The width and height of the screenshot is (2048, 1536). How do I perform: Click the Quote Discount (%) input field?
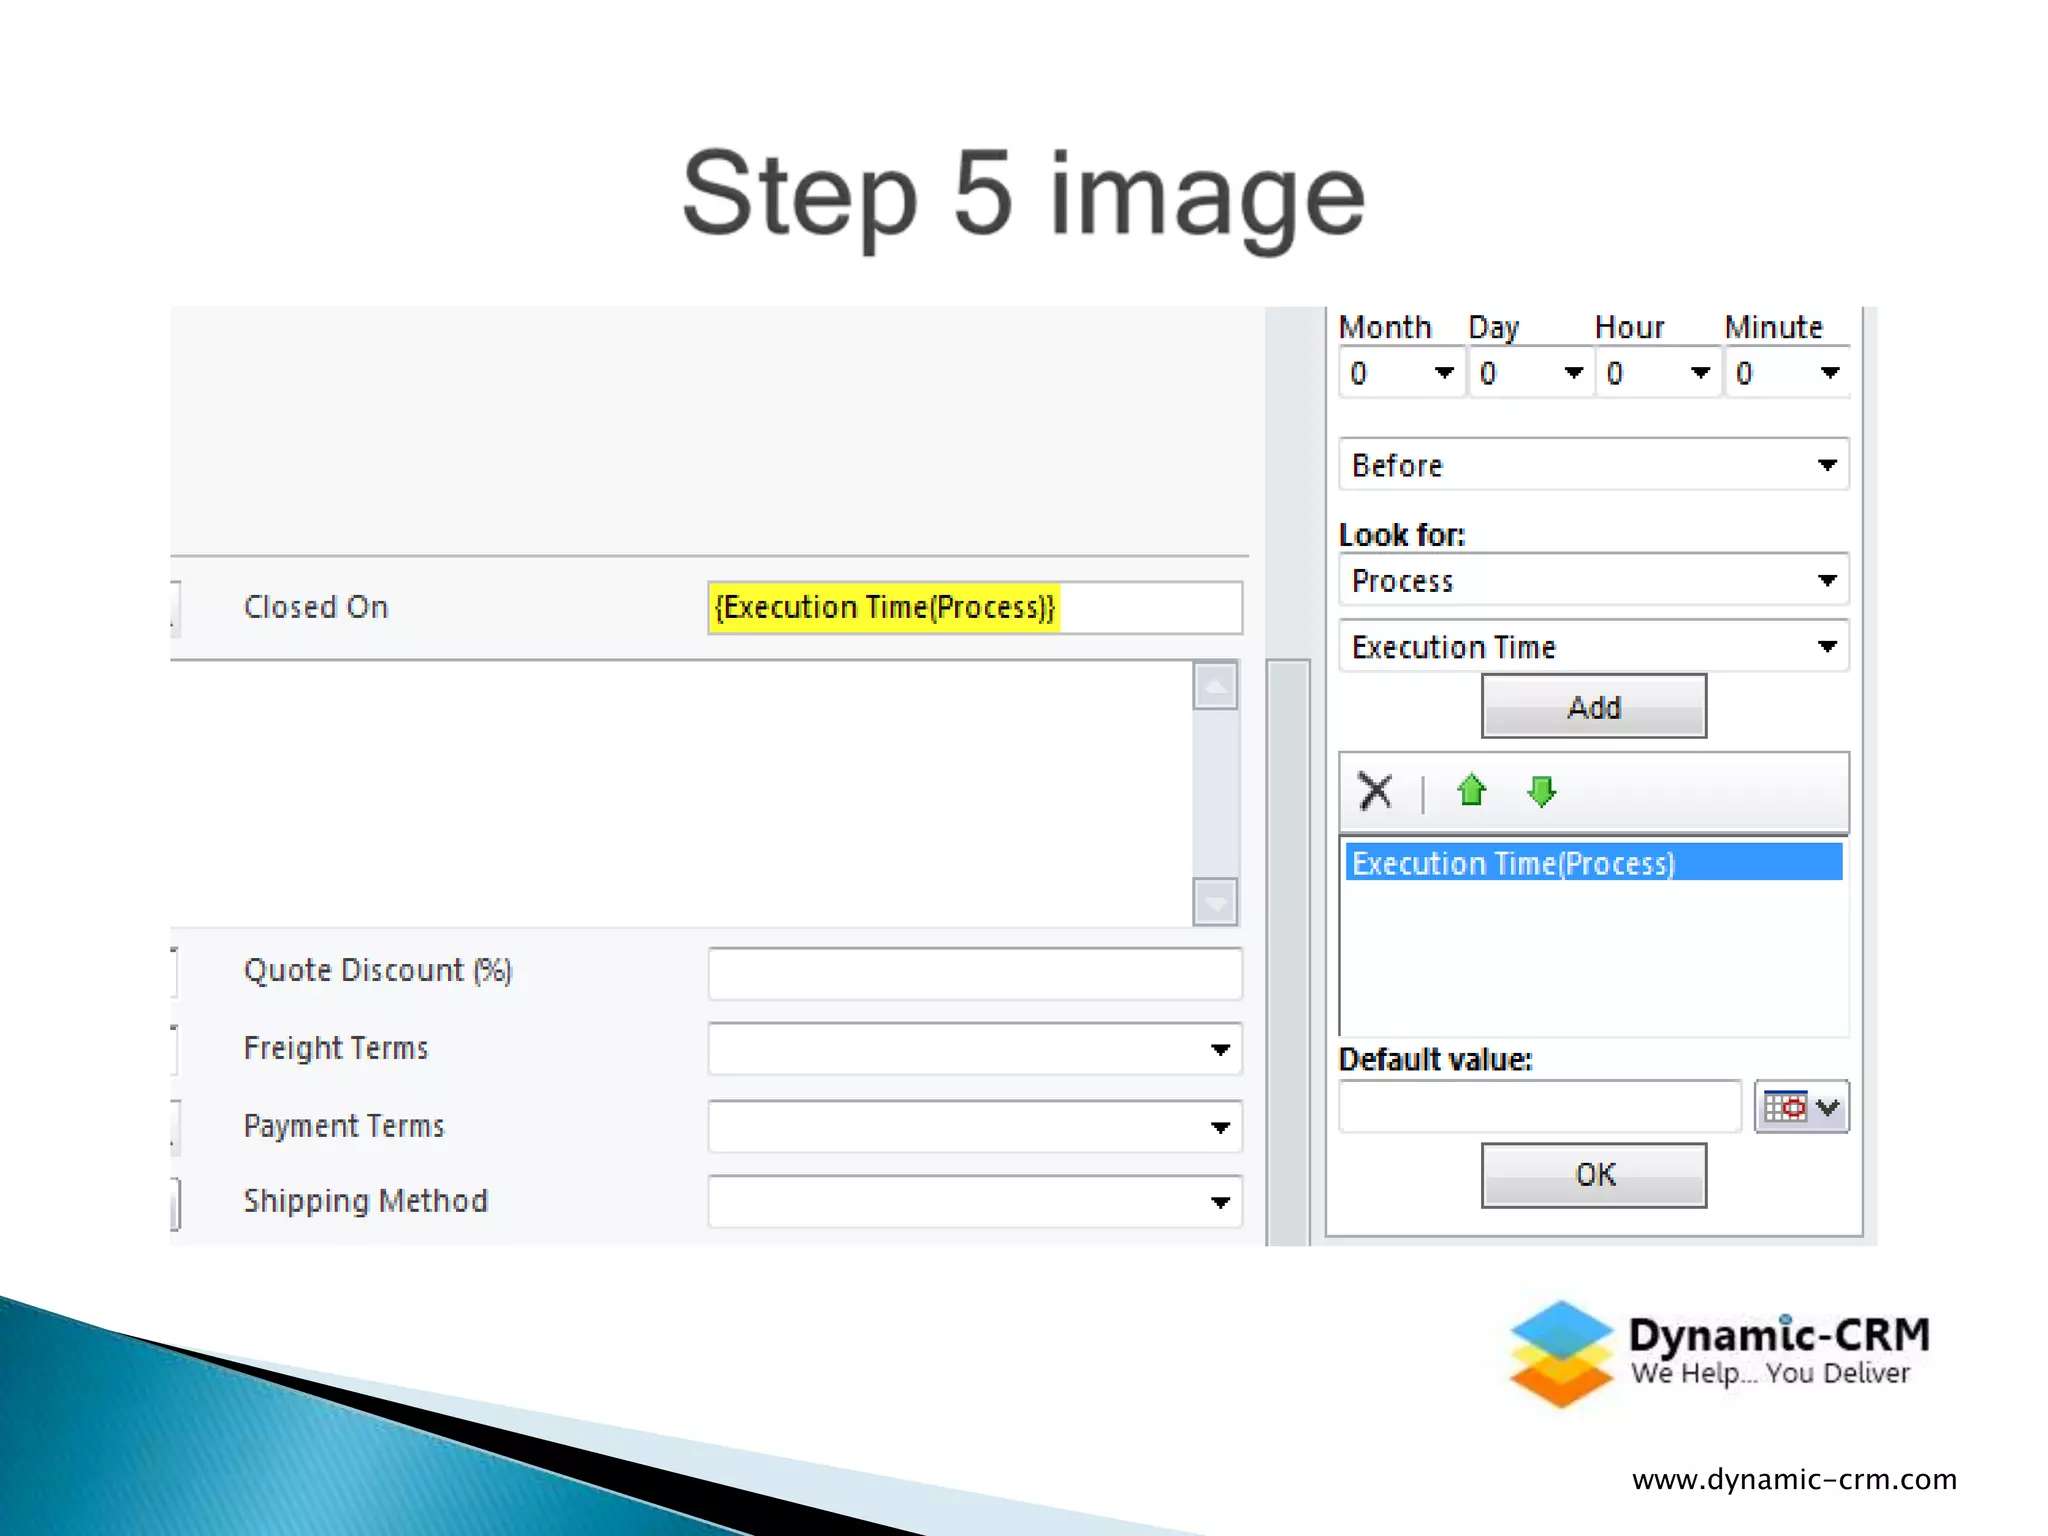(x=975, y=974)
